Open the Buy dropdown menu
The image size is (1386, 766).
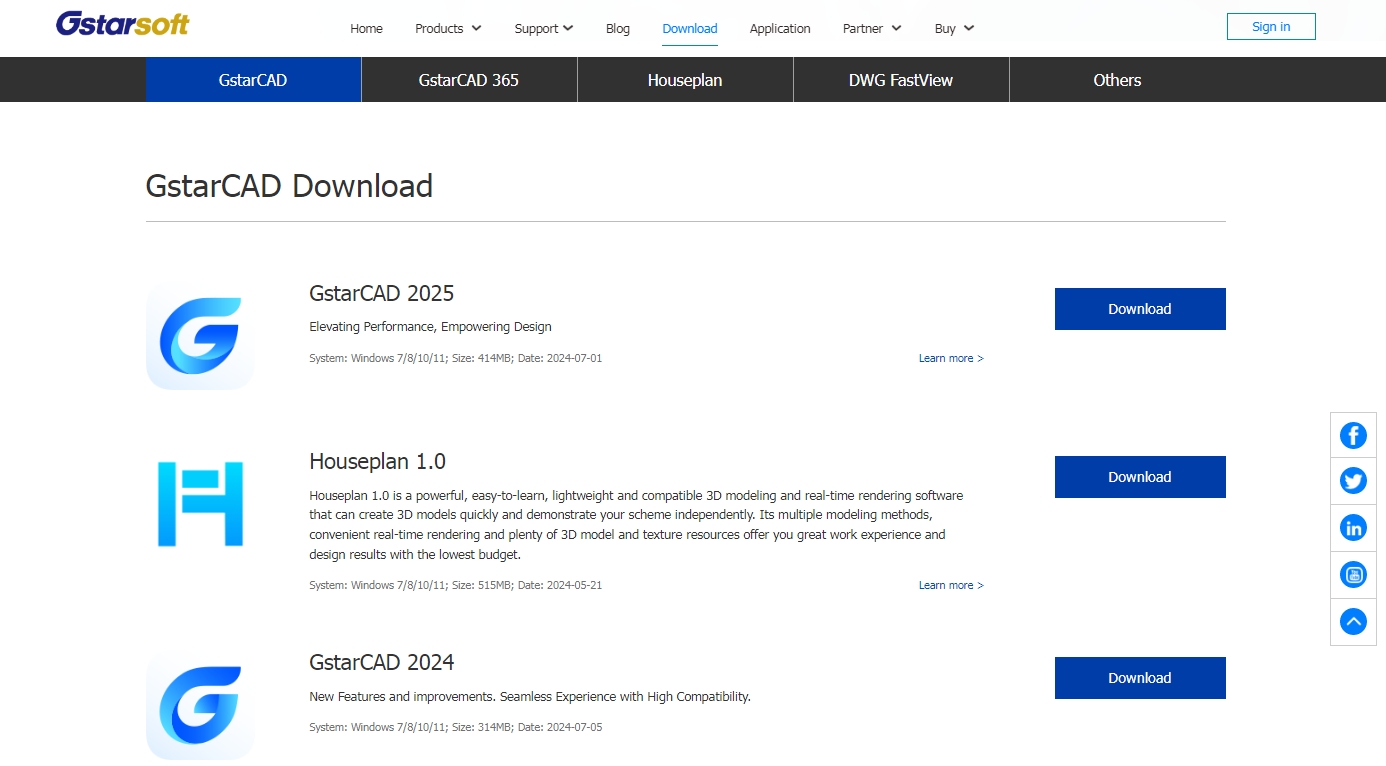tap(954, 29)
